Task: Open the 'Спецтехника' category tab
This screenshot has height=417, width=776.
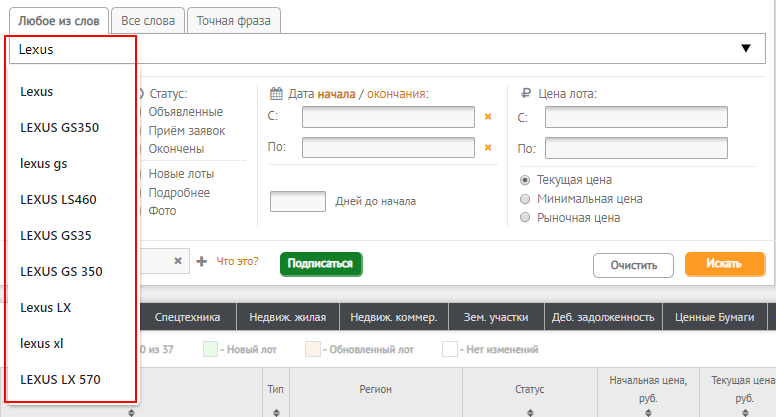Action: point(188,317)
